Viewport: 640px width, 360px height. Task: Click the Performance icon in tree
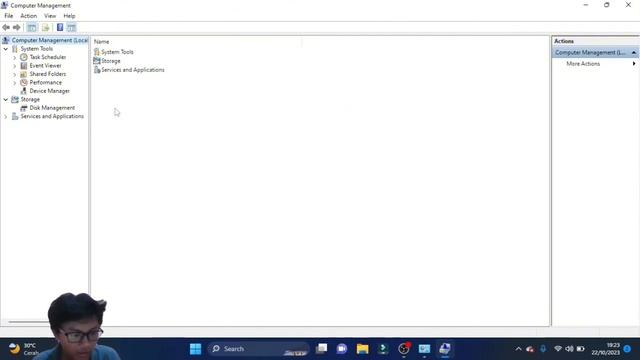(x=24, y=82)
